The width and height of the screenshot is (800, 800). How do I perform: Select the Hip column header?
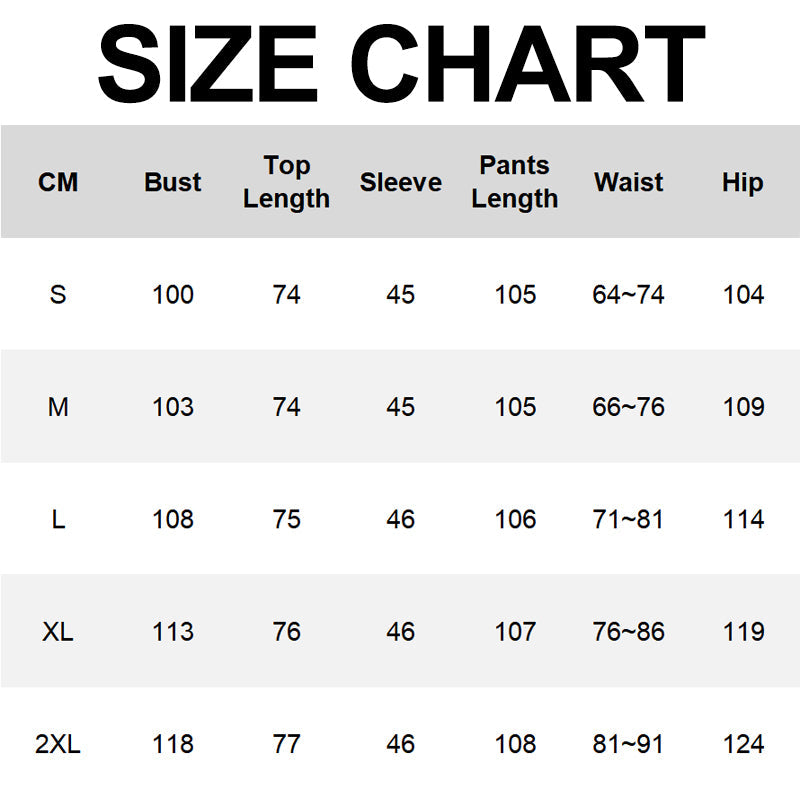coord(743,183)
